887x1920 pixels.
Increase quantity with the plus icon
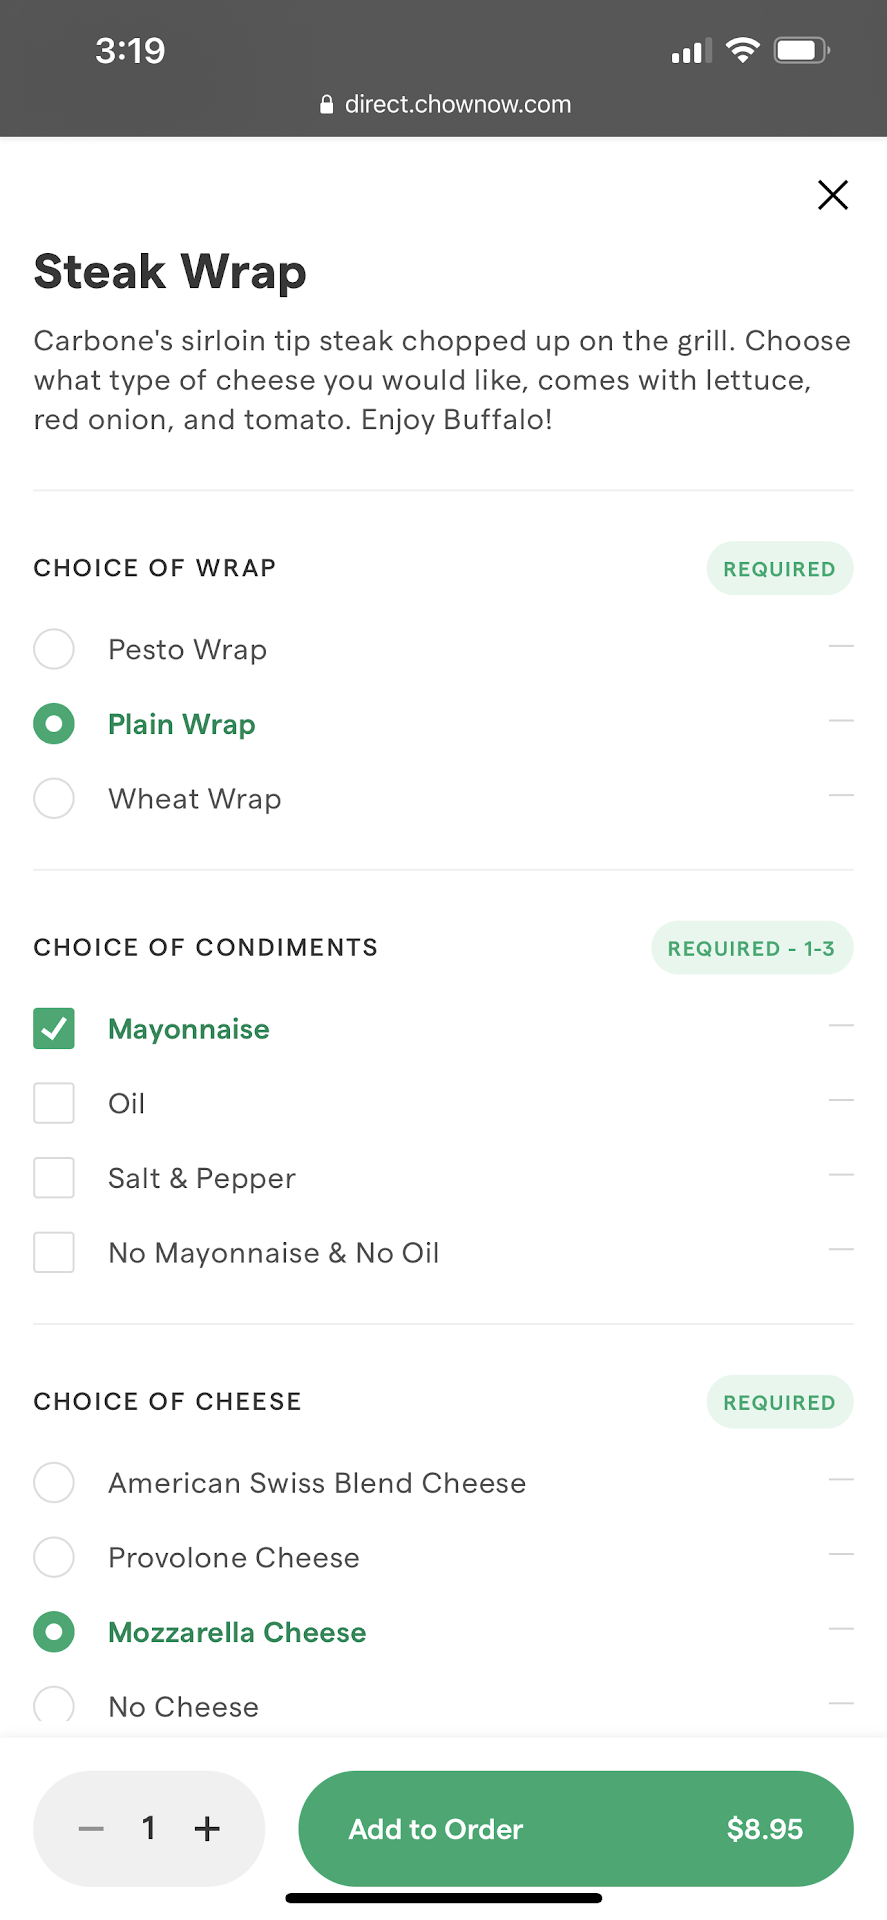click(207, 1829)
